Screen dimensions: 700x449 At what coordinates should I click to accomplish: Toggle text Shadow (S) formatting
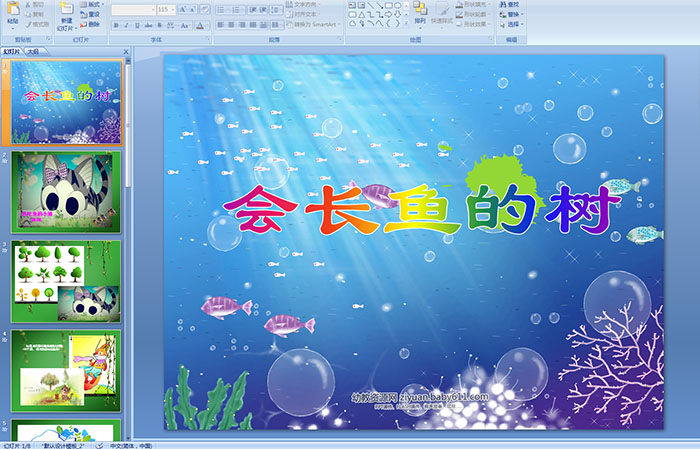click(x=160, y=25)
